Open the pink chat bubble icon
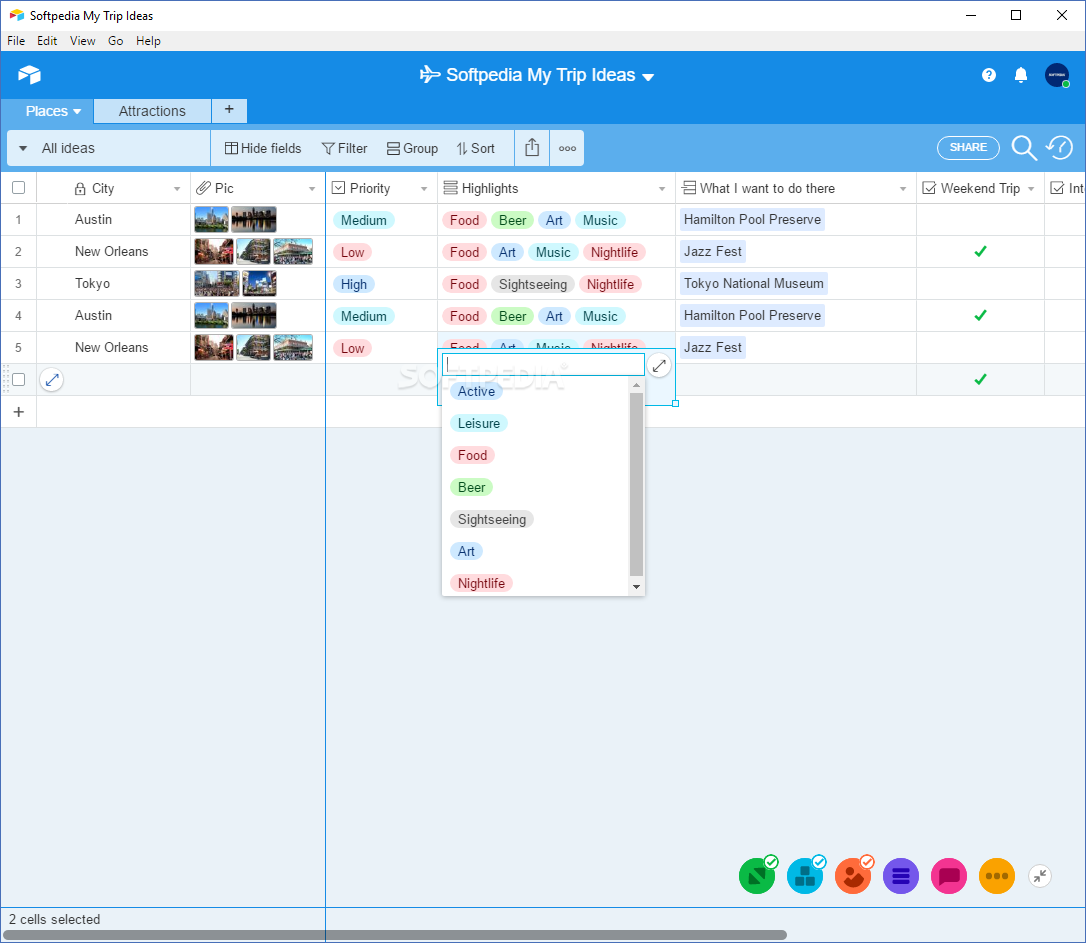1086x943 pixels. point(949,876)
